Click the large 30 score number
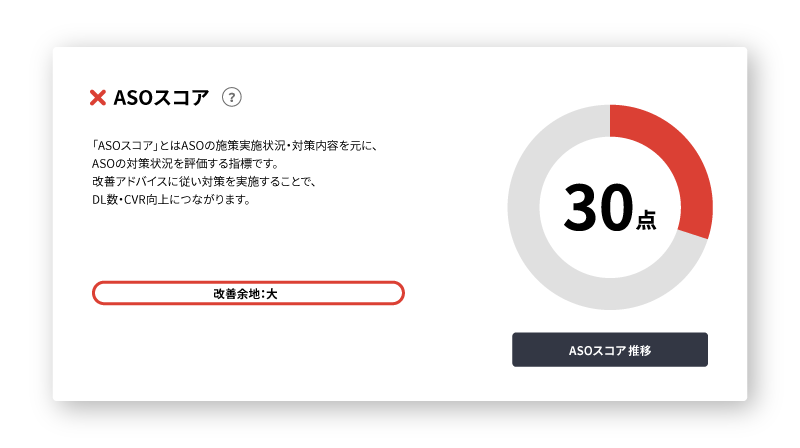The width and height of the screenshot is (800, 448). tap(598, 207)
